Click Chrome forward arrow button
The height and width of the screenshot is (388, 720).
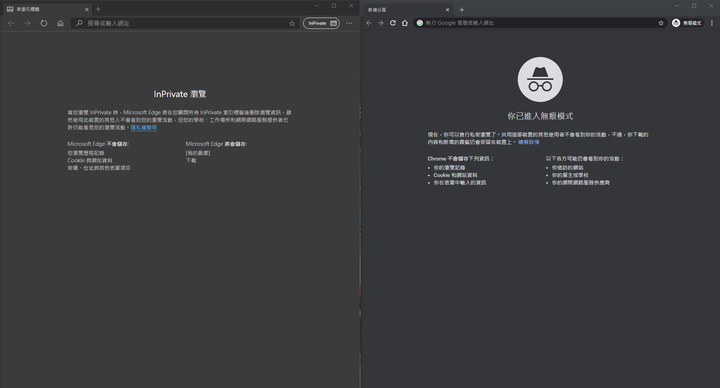pyautogui.click(x=381, y=23)
